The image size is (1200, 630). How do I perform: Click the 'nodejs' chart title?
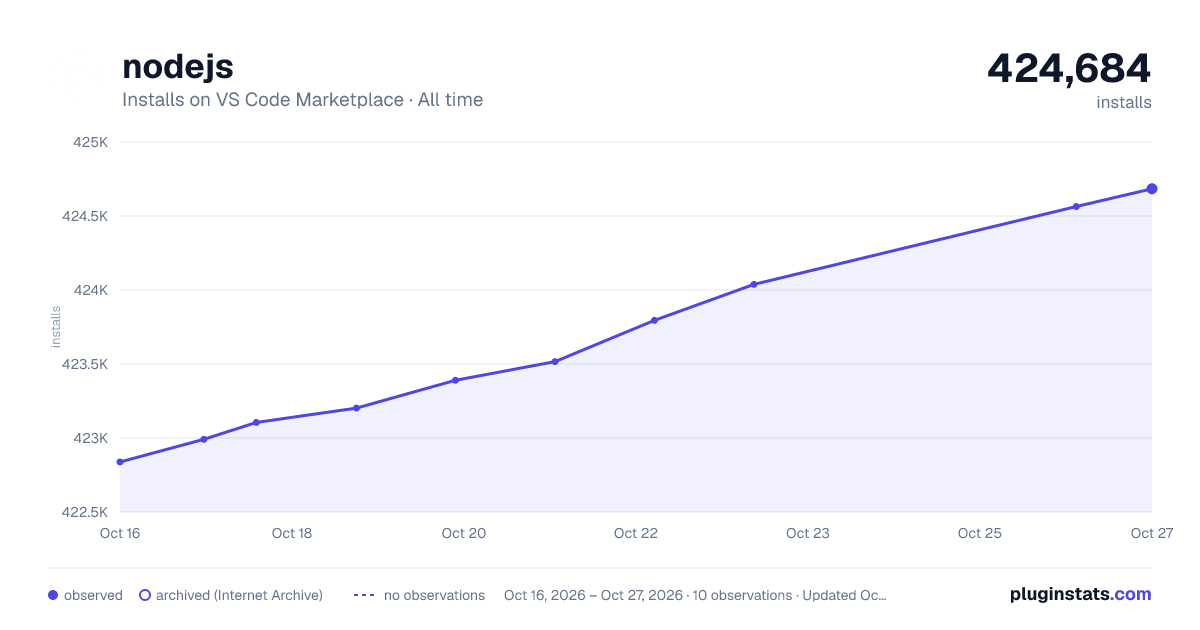[x=178, y=67]
